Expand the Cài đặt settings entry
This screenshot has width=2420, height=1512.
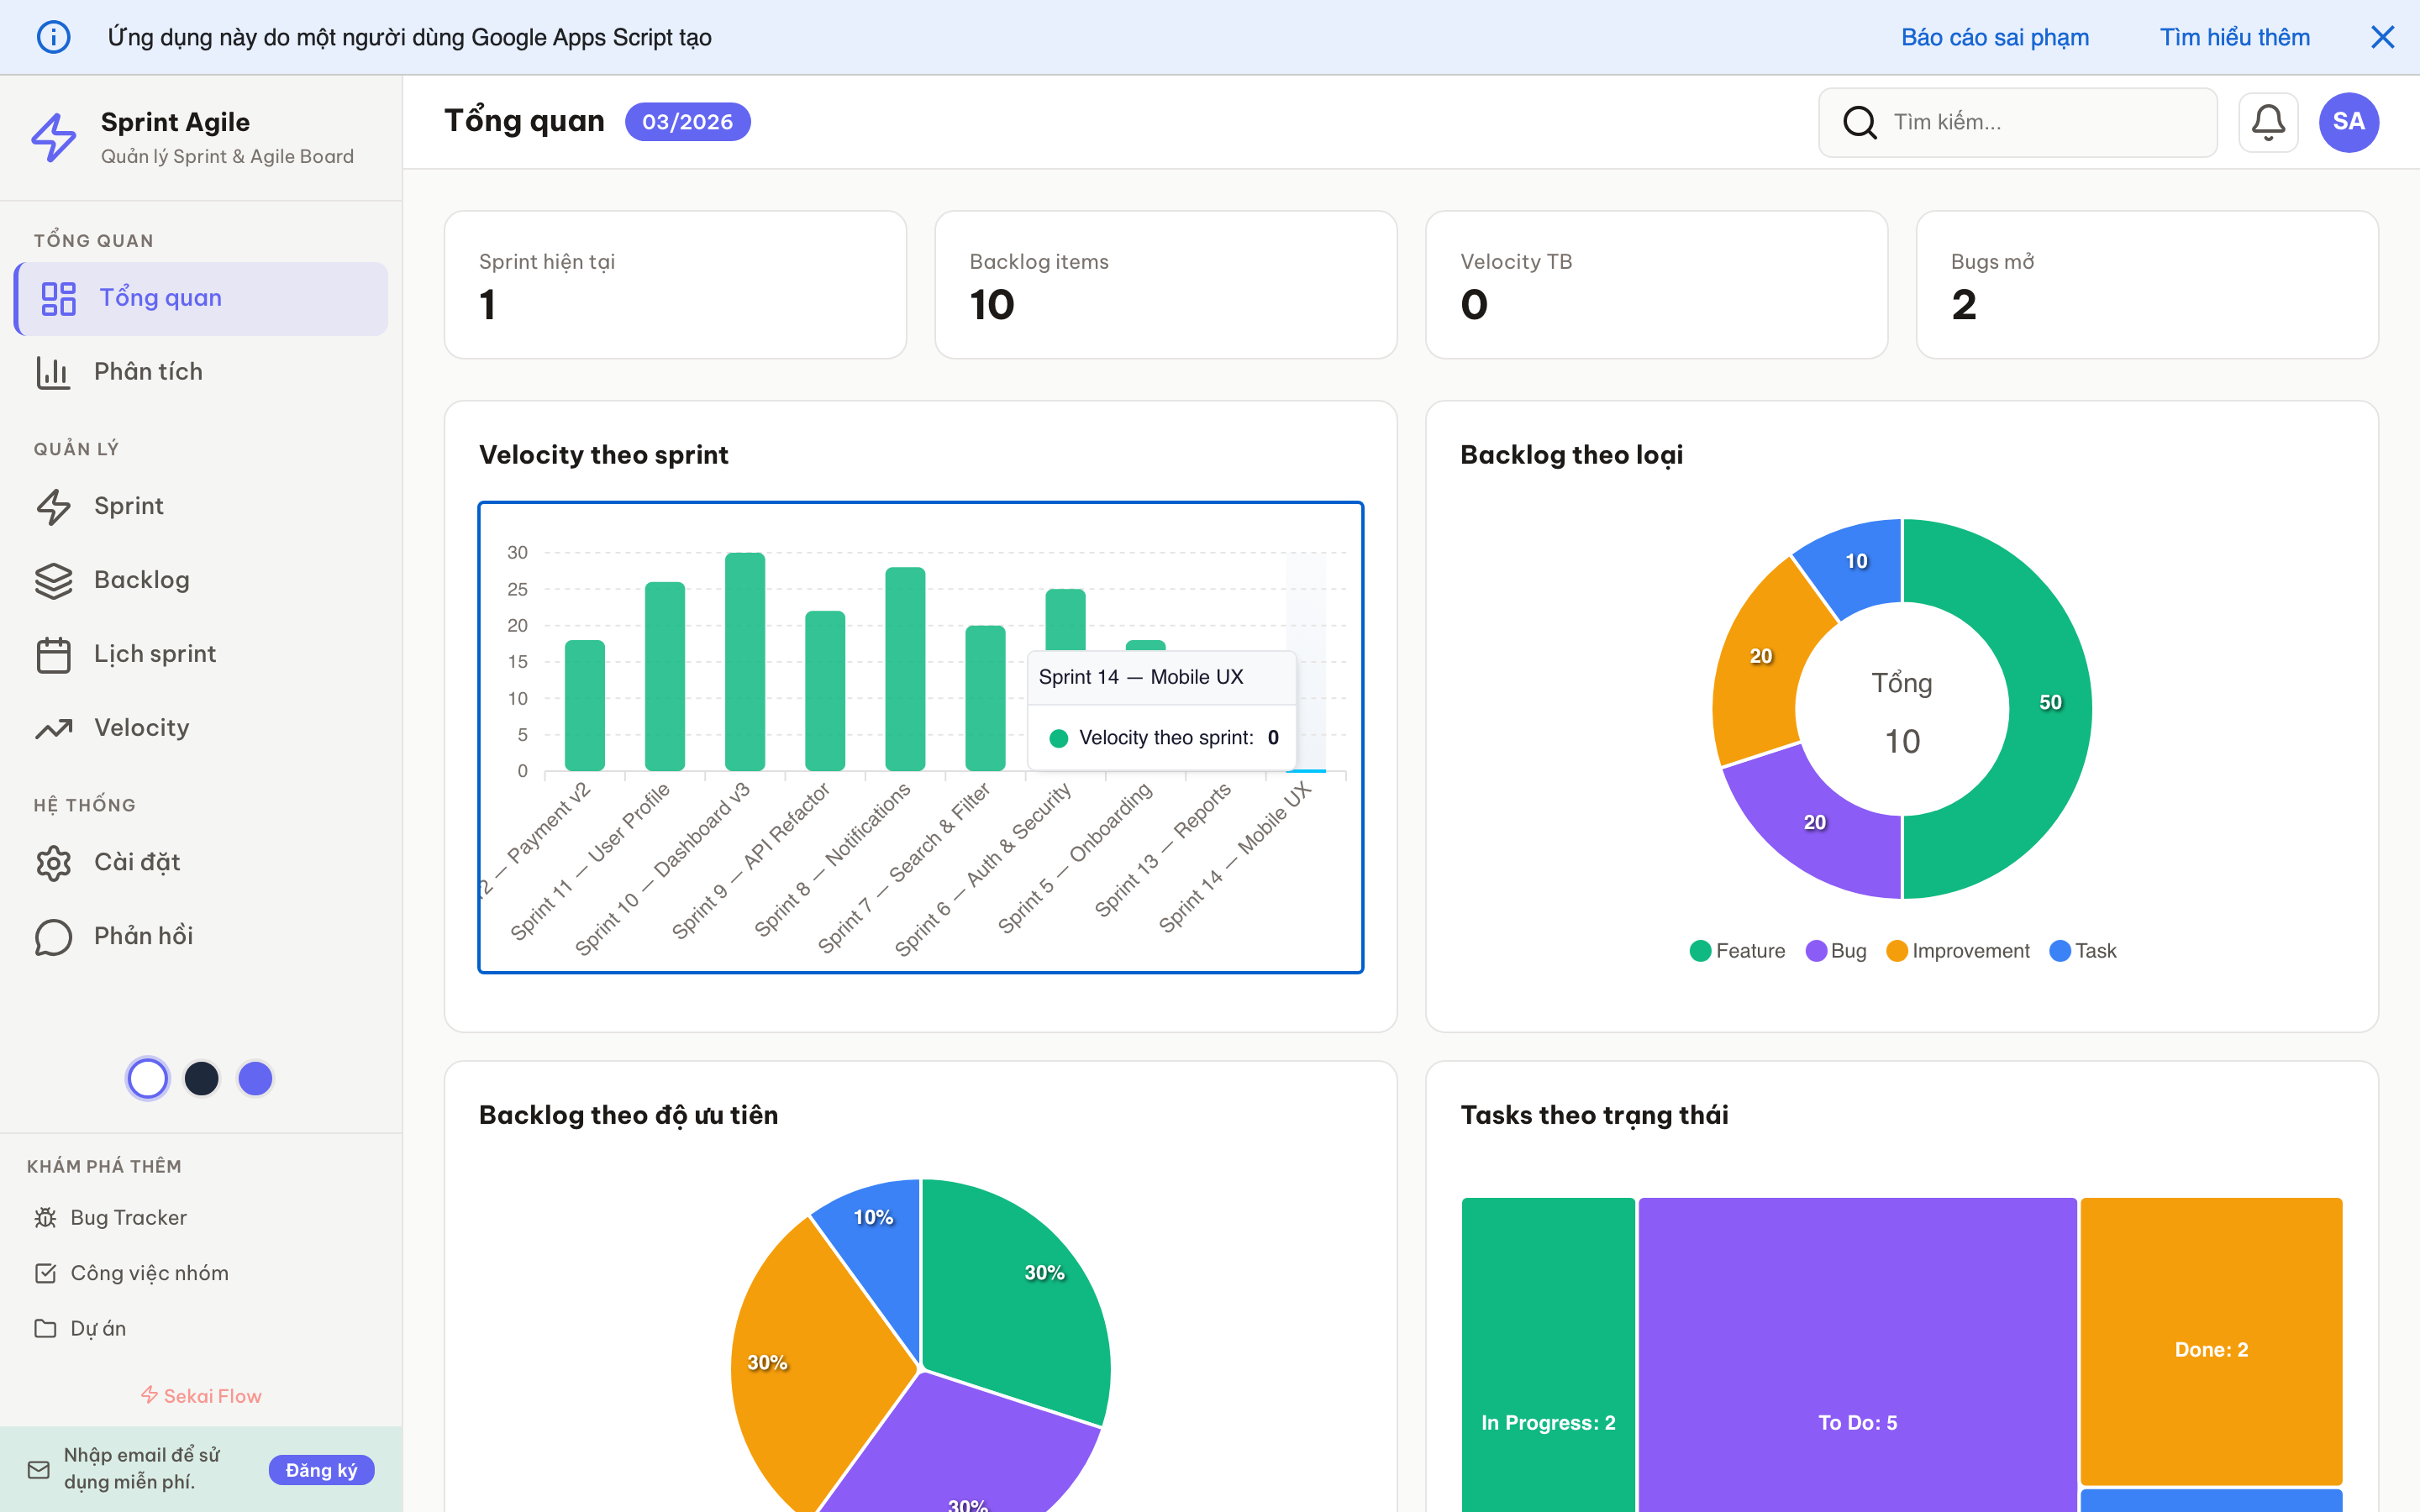click(x=53, y=862)
